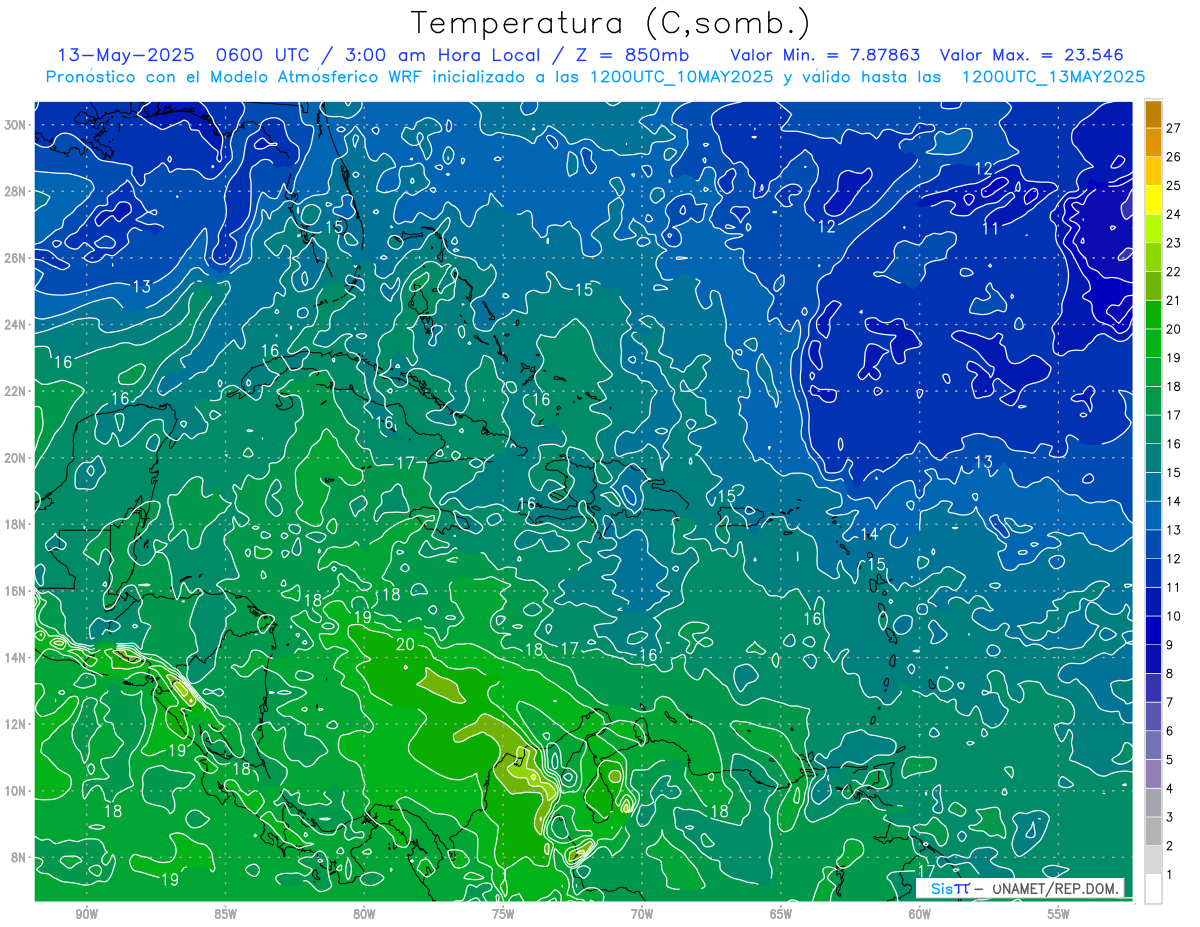
Task: Click the '65W' longitude axis label
Action: pyautogui.click(x=781, y=914)
